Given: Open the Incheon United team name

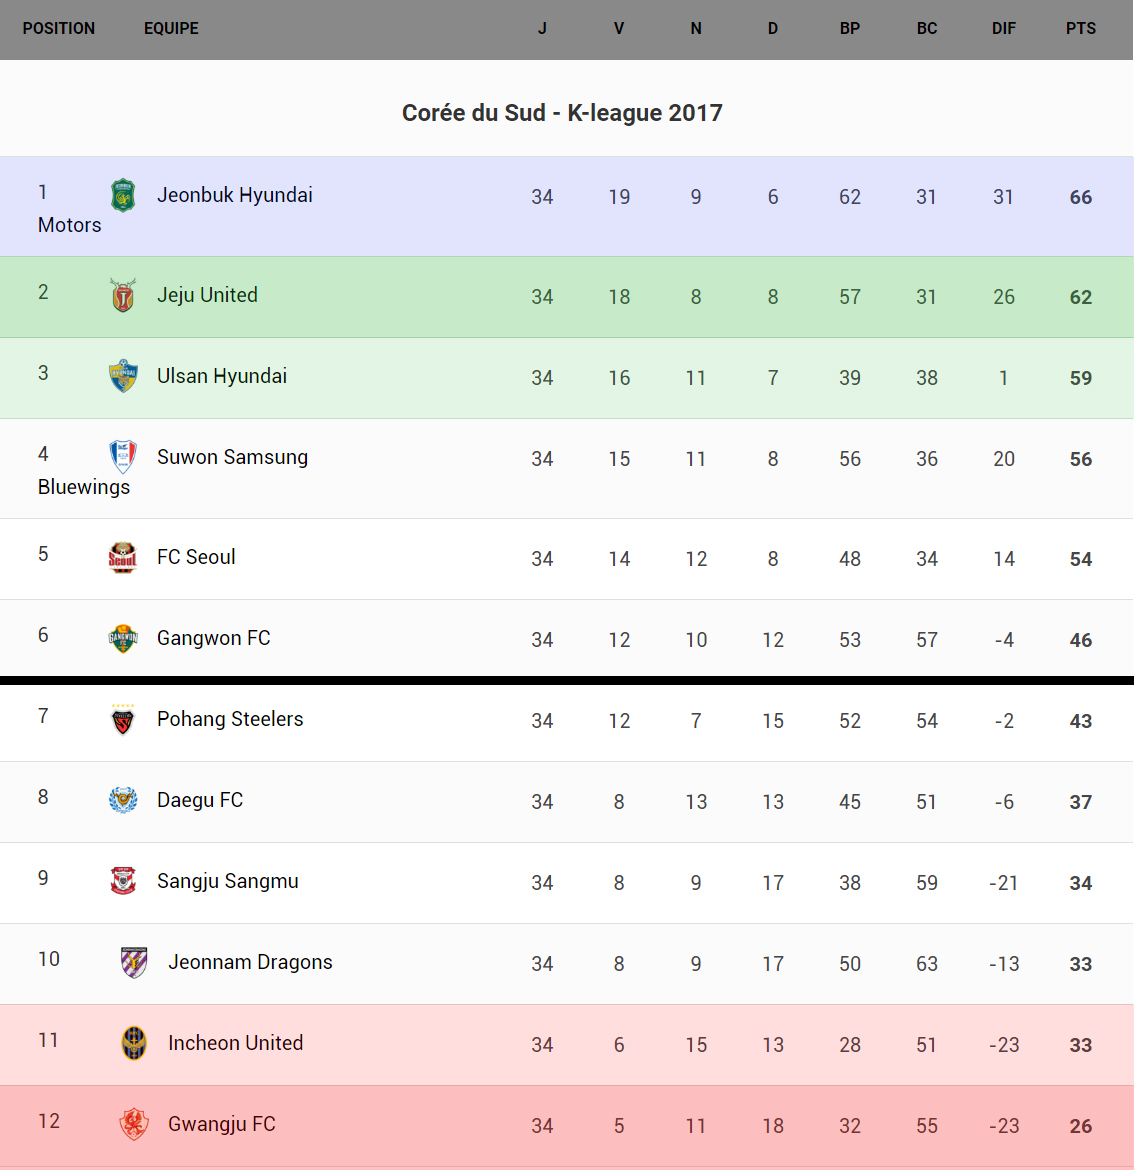Looking at the screenshot, I should (x=235, y=1043).
